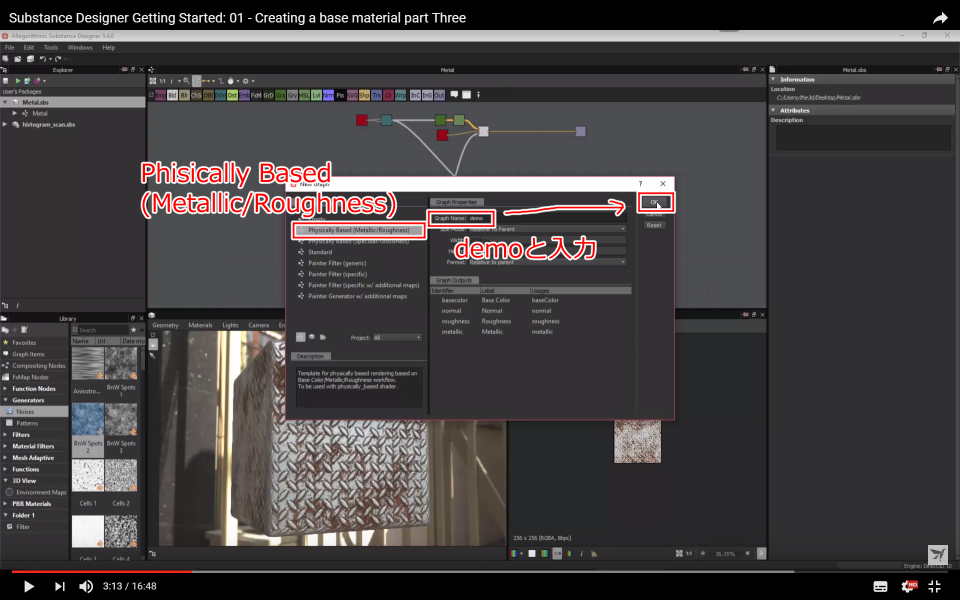Add a Grayscale Conversion (Gry) node
The image size is (960, 600).
[292, 96]
